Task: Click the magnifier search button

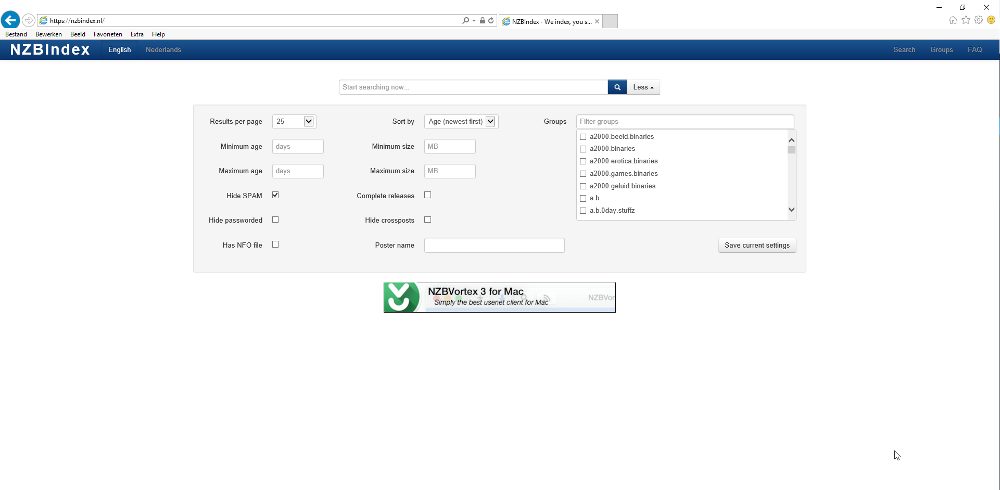Action: tap(617, 87)
